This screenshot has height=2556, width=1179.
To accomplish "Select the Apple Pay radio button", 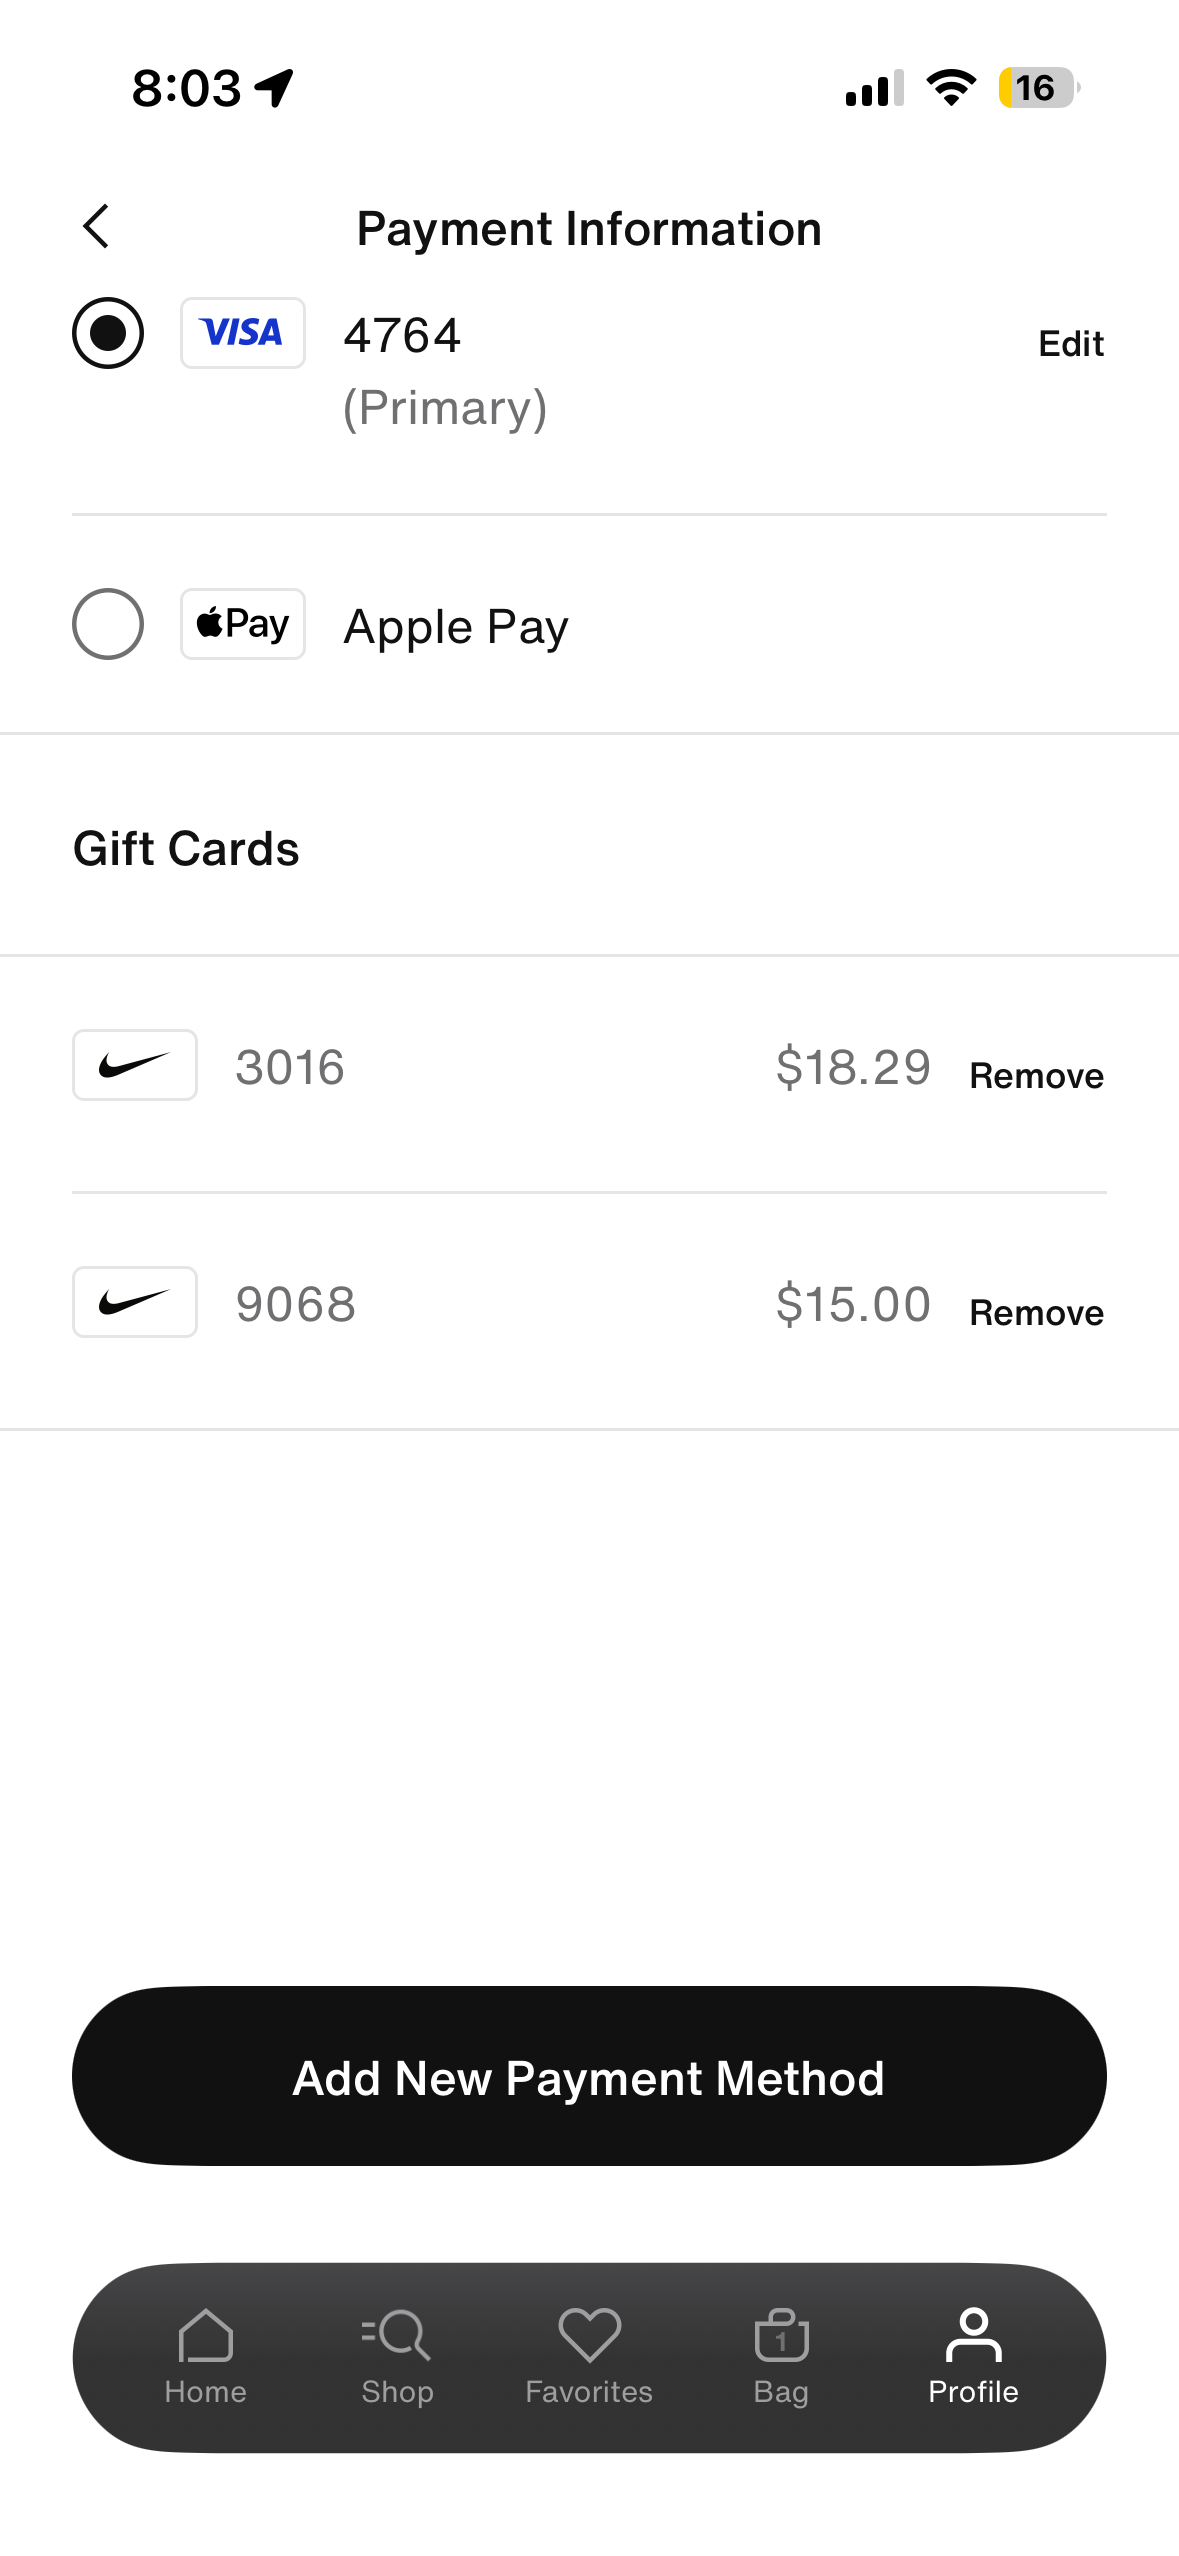I will pos(108,624).
